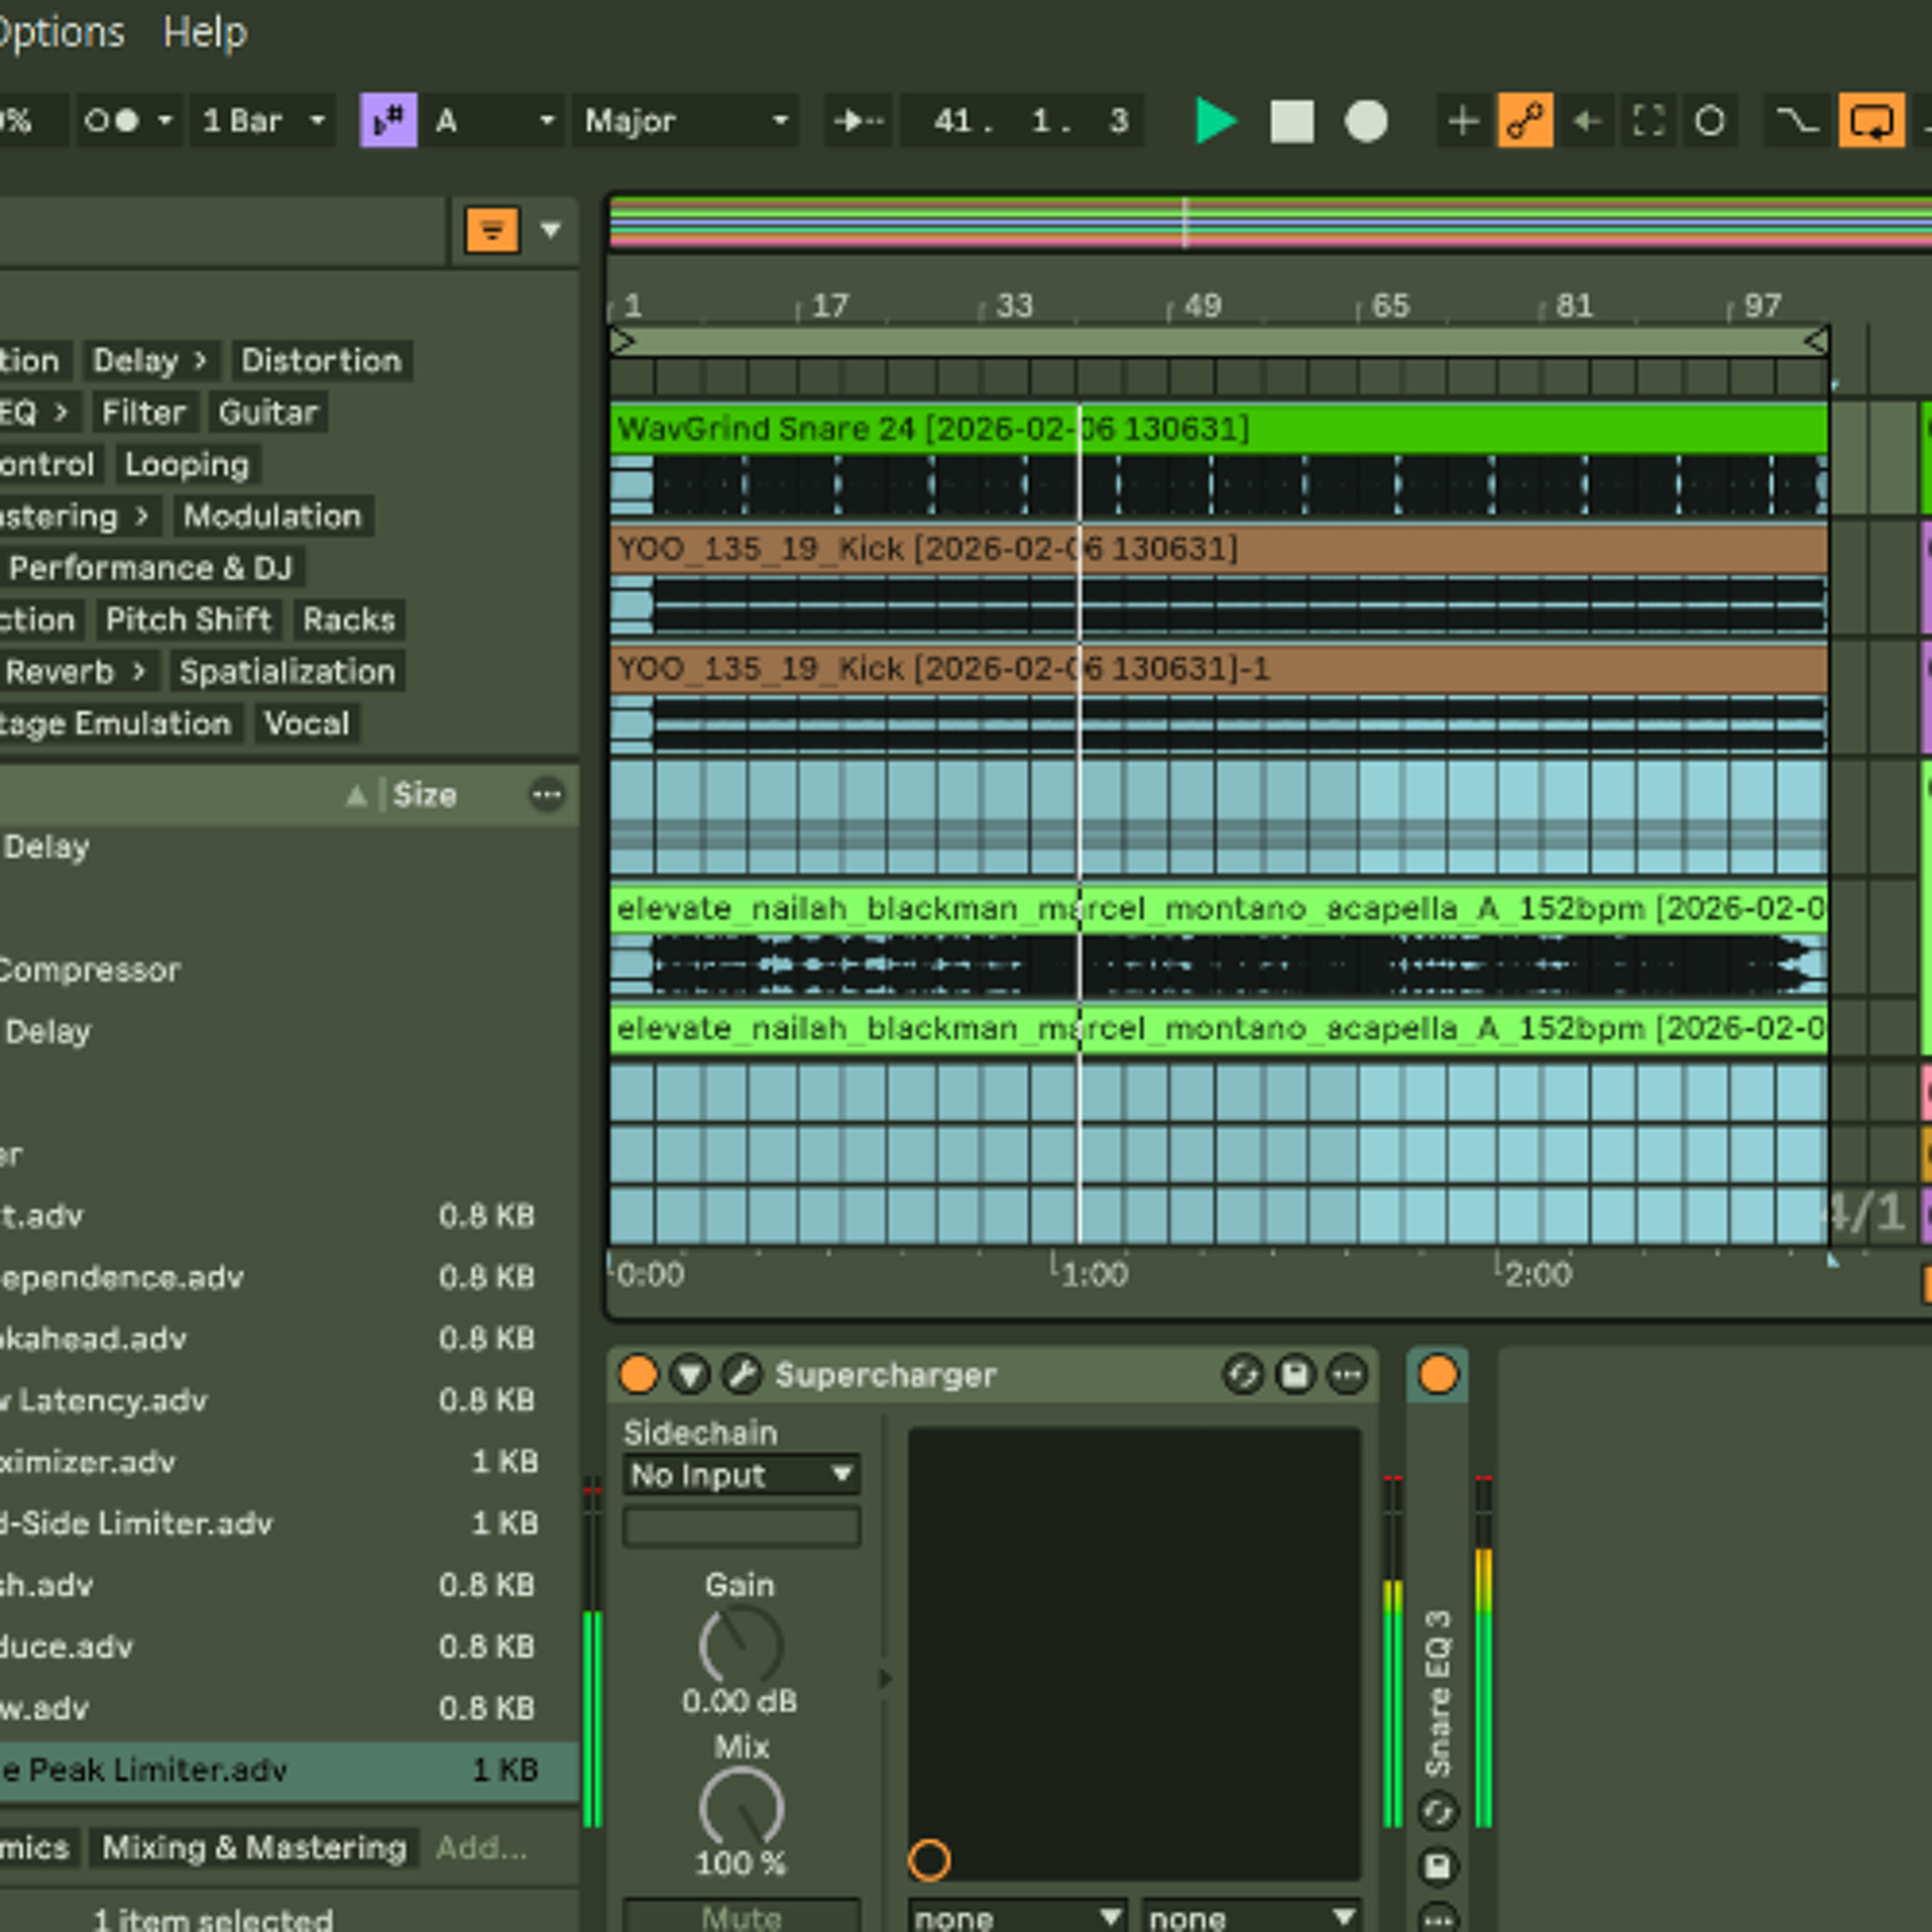
Task: Toggle the Supercharger device activator
Action: [638, 1374]
